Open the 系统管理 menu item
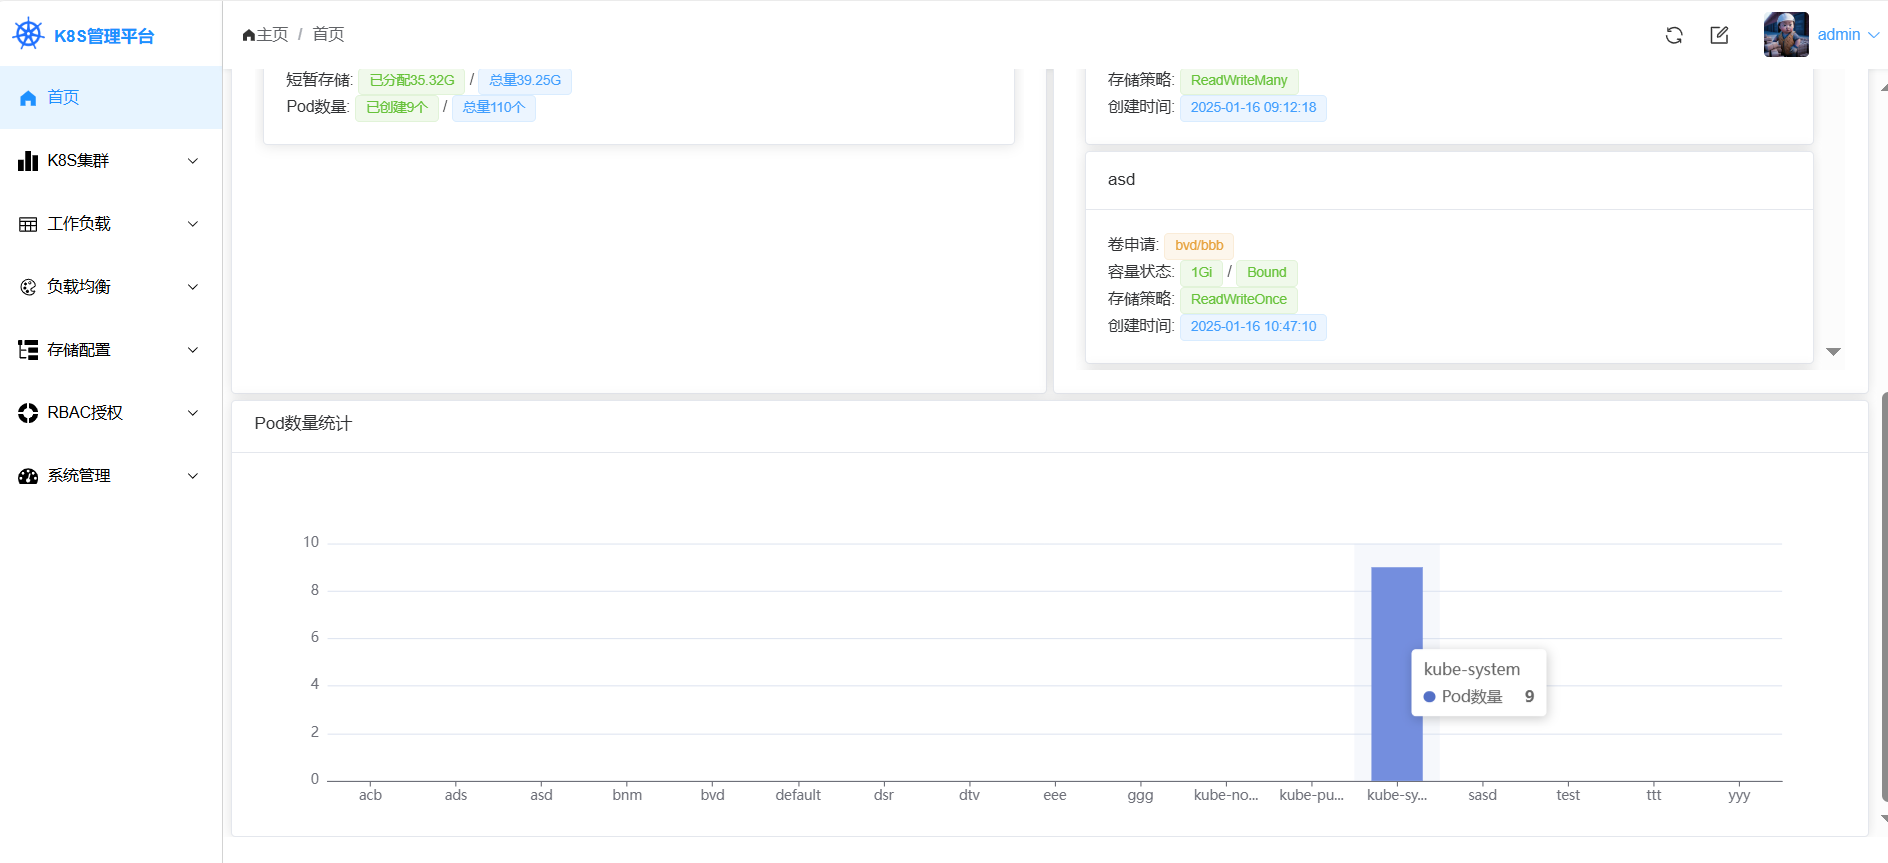The width and height of the screenshot is (1888, 863). (x=79, y=476)
